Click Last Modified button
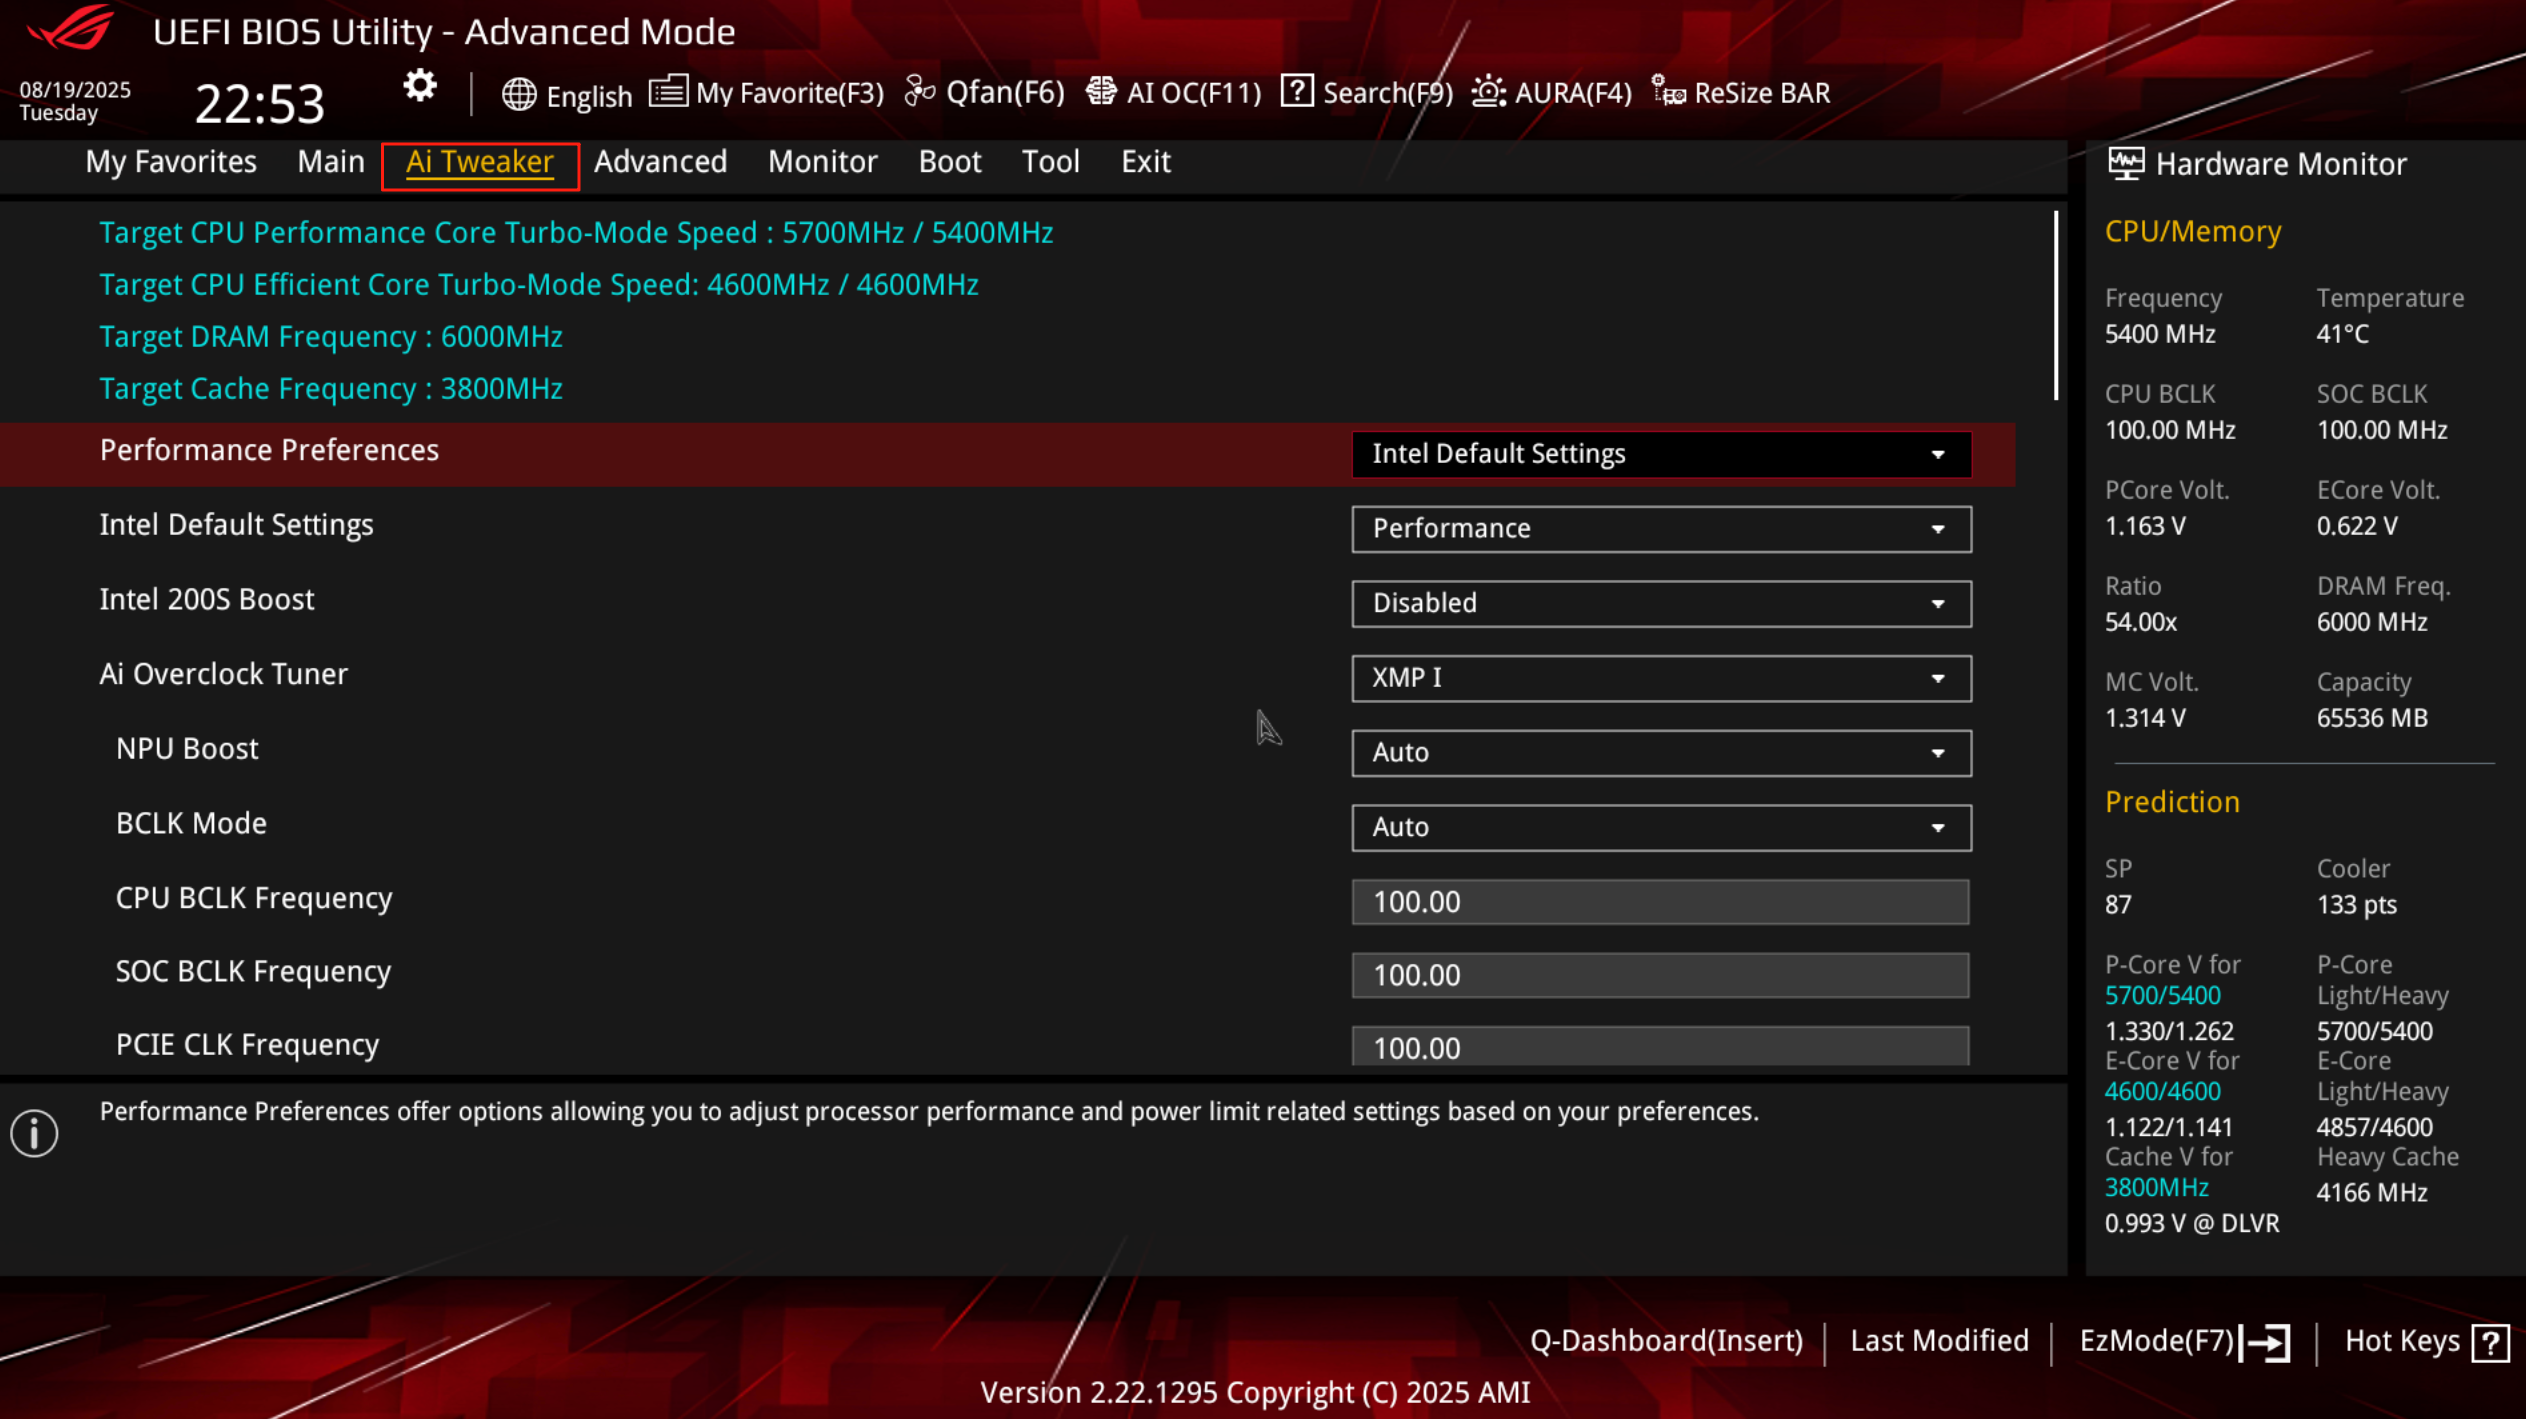This screenshot has height=1419, width=2526. tap(1939, 1341)
